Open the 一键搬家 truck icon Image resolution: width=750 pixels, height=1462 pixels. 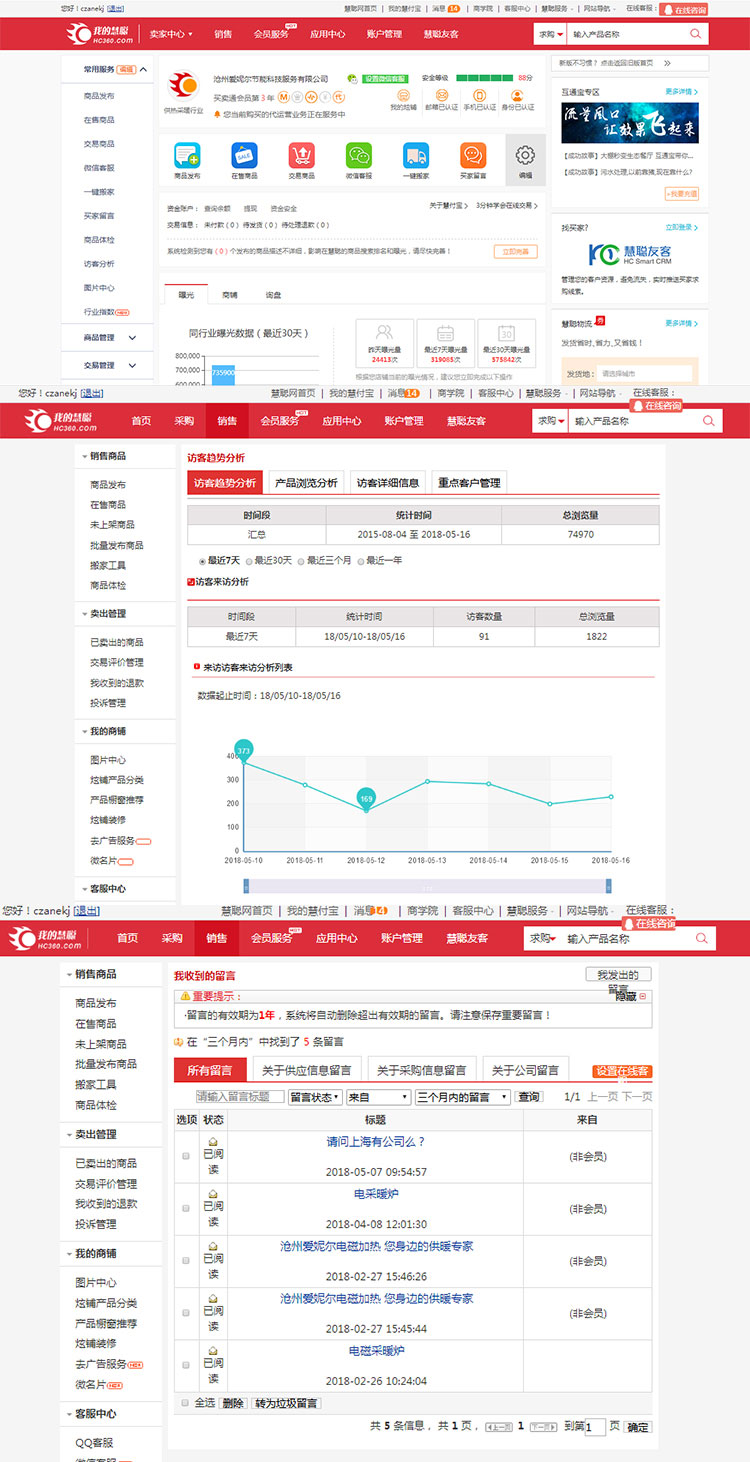coord(416,155)
